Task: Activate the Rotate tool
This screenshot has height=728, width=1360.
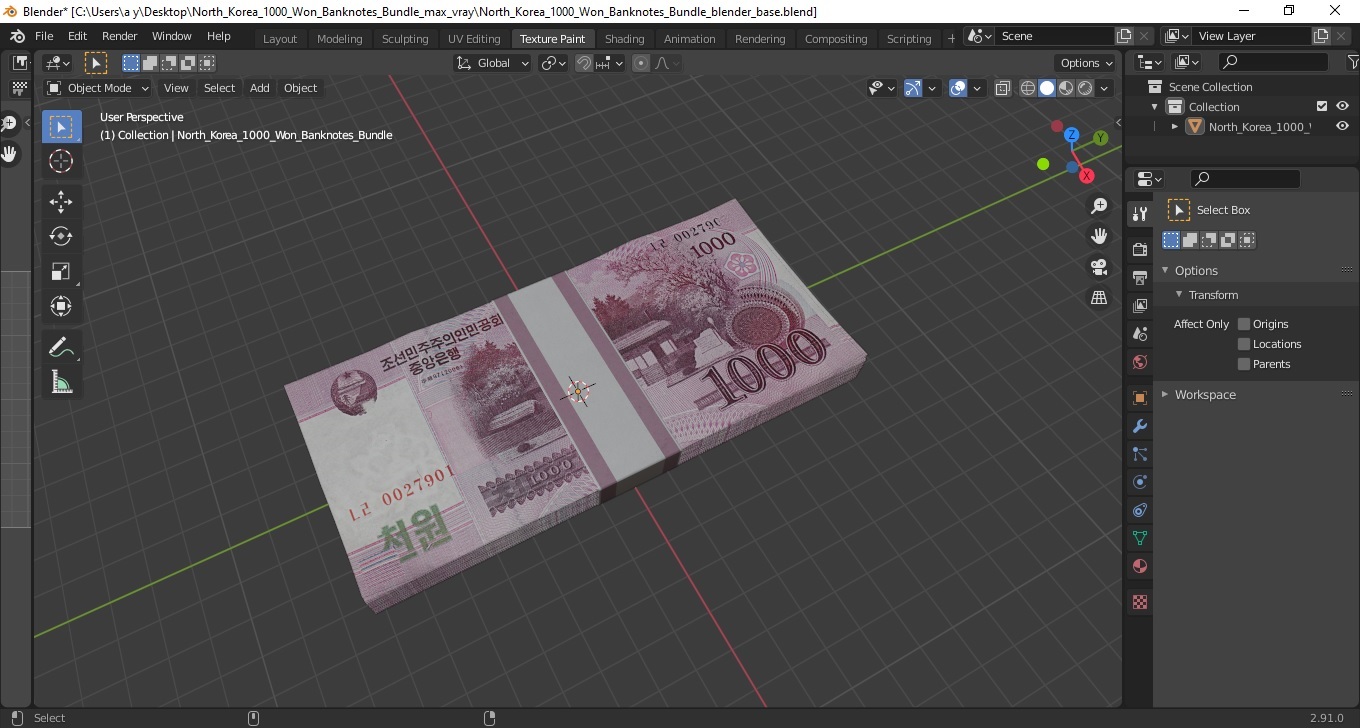Action: click(61, 236)
